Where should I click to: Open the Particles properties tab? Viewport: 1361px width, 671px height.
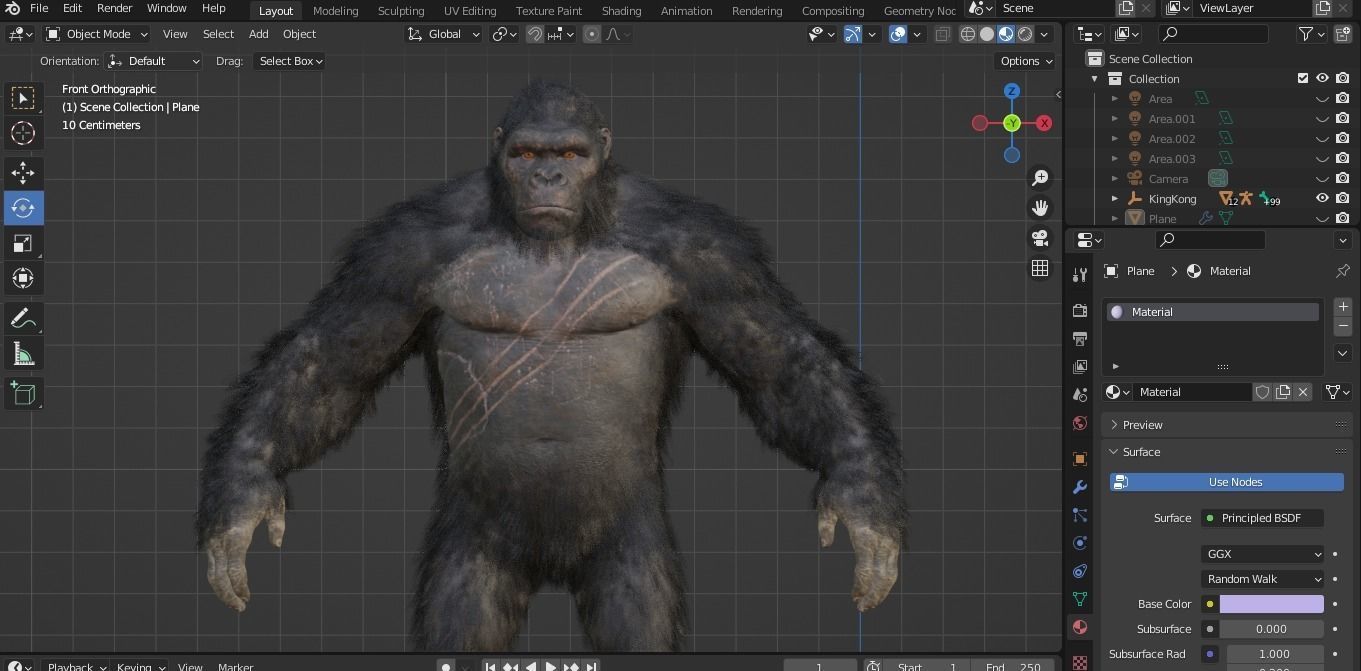[1080, 515]
